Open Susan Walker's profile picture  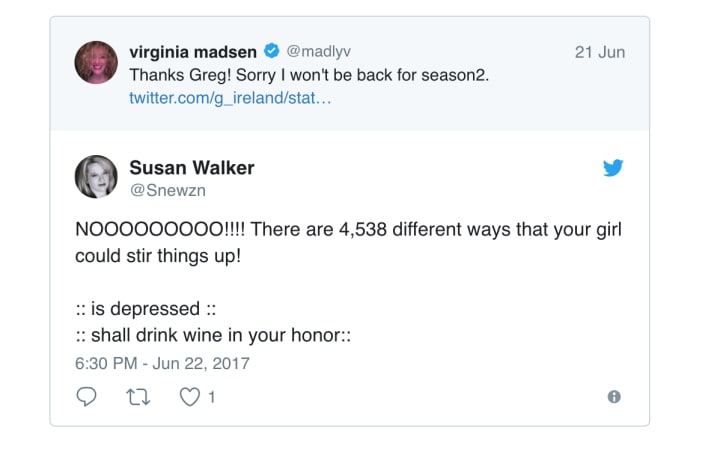97,177
